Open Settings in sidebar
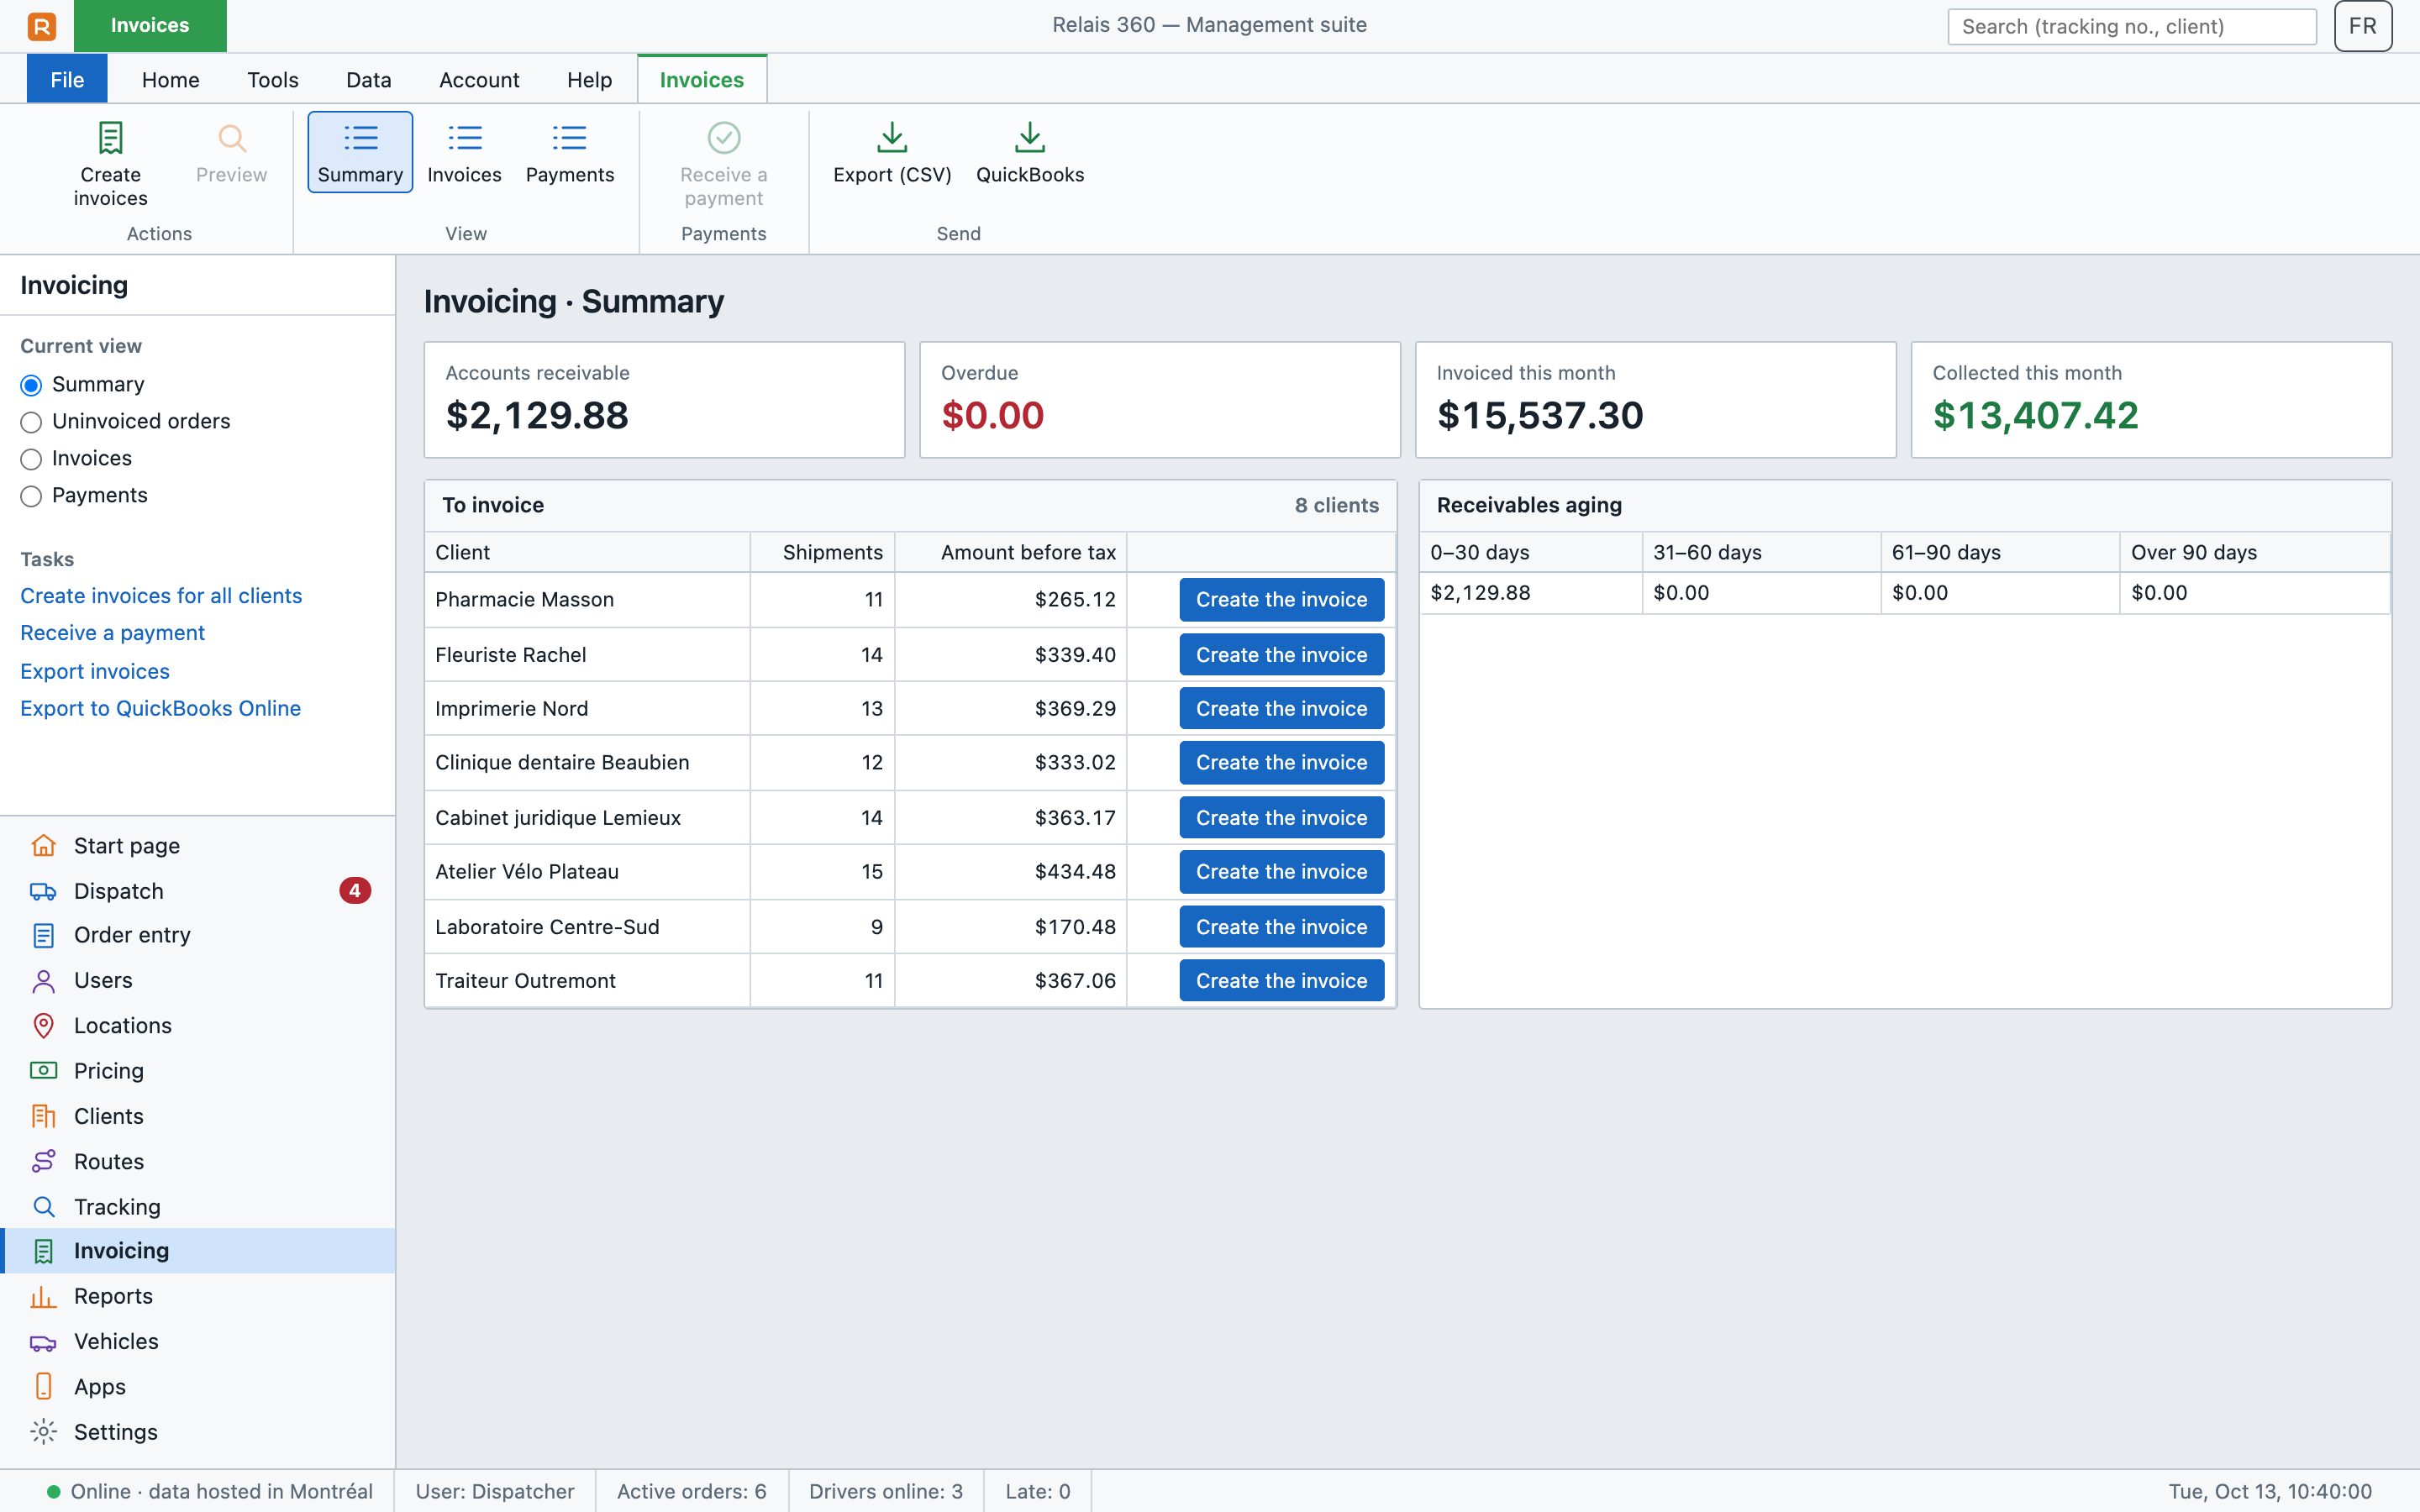 pyautogui.click(x=198, y=1432)
